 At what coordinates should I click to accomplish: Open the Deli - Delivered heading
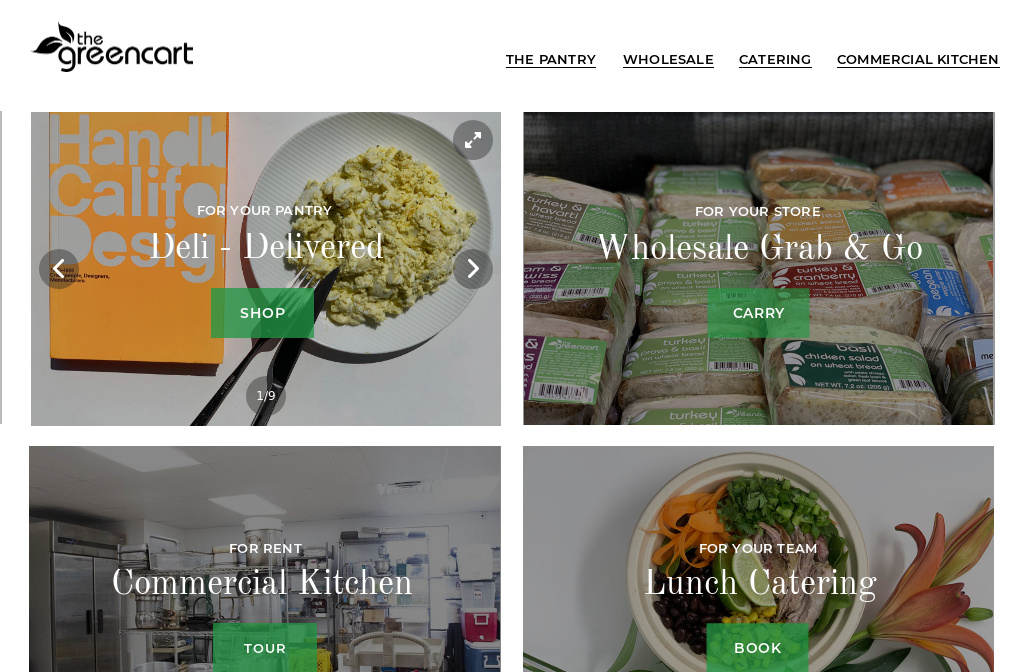266,247
